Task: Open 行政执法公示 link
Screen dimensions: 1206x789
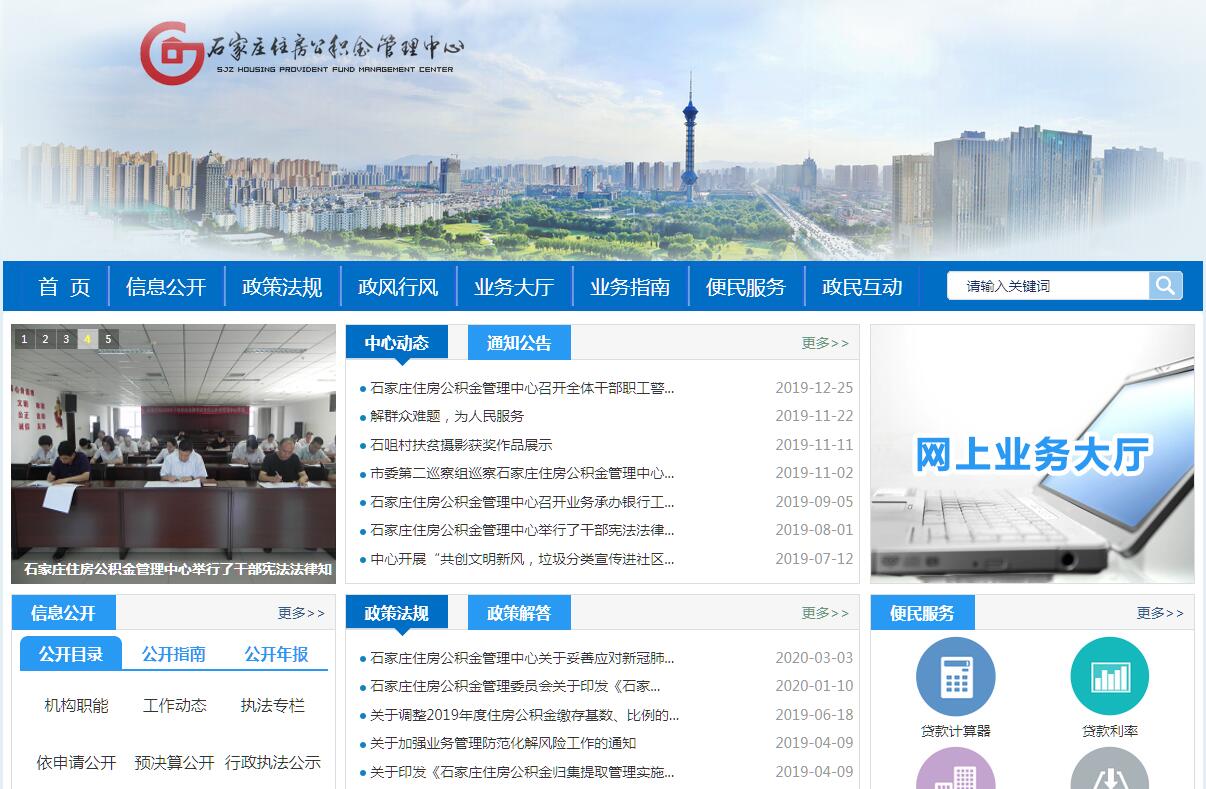Action: [x=273, y=763]
